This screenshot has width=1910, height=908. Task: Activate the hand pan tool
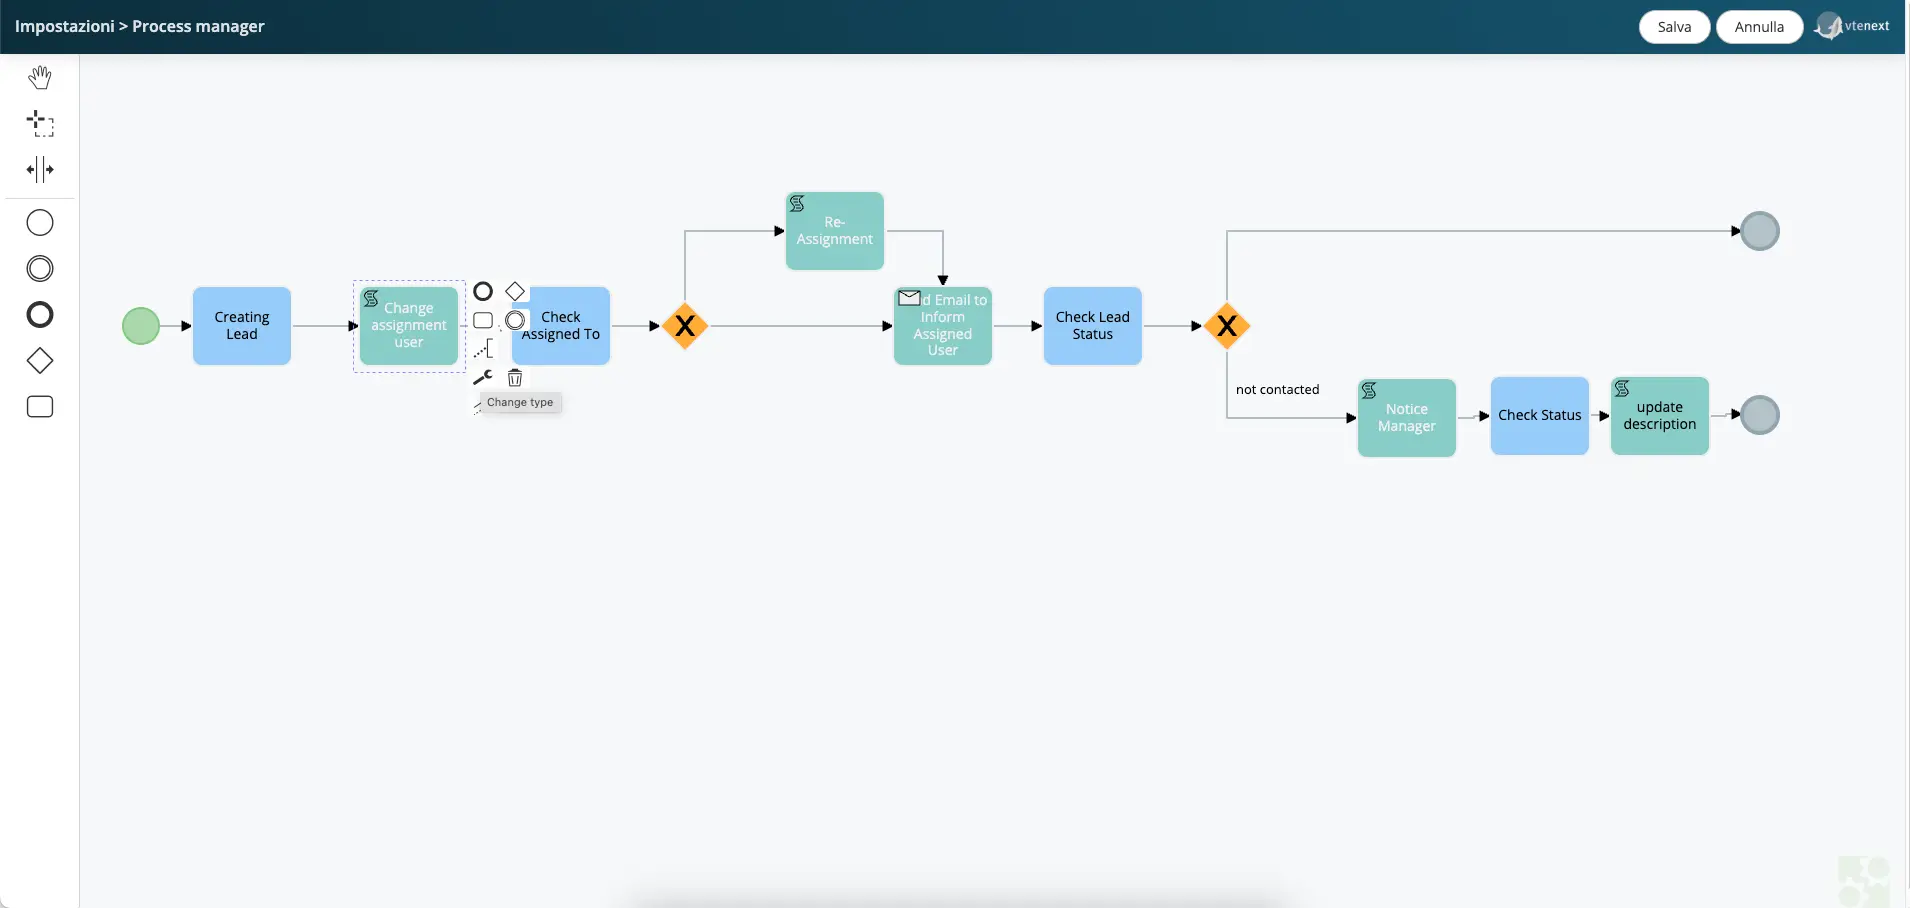pyautogui.click(x=40, y=77)
